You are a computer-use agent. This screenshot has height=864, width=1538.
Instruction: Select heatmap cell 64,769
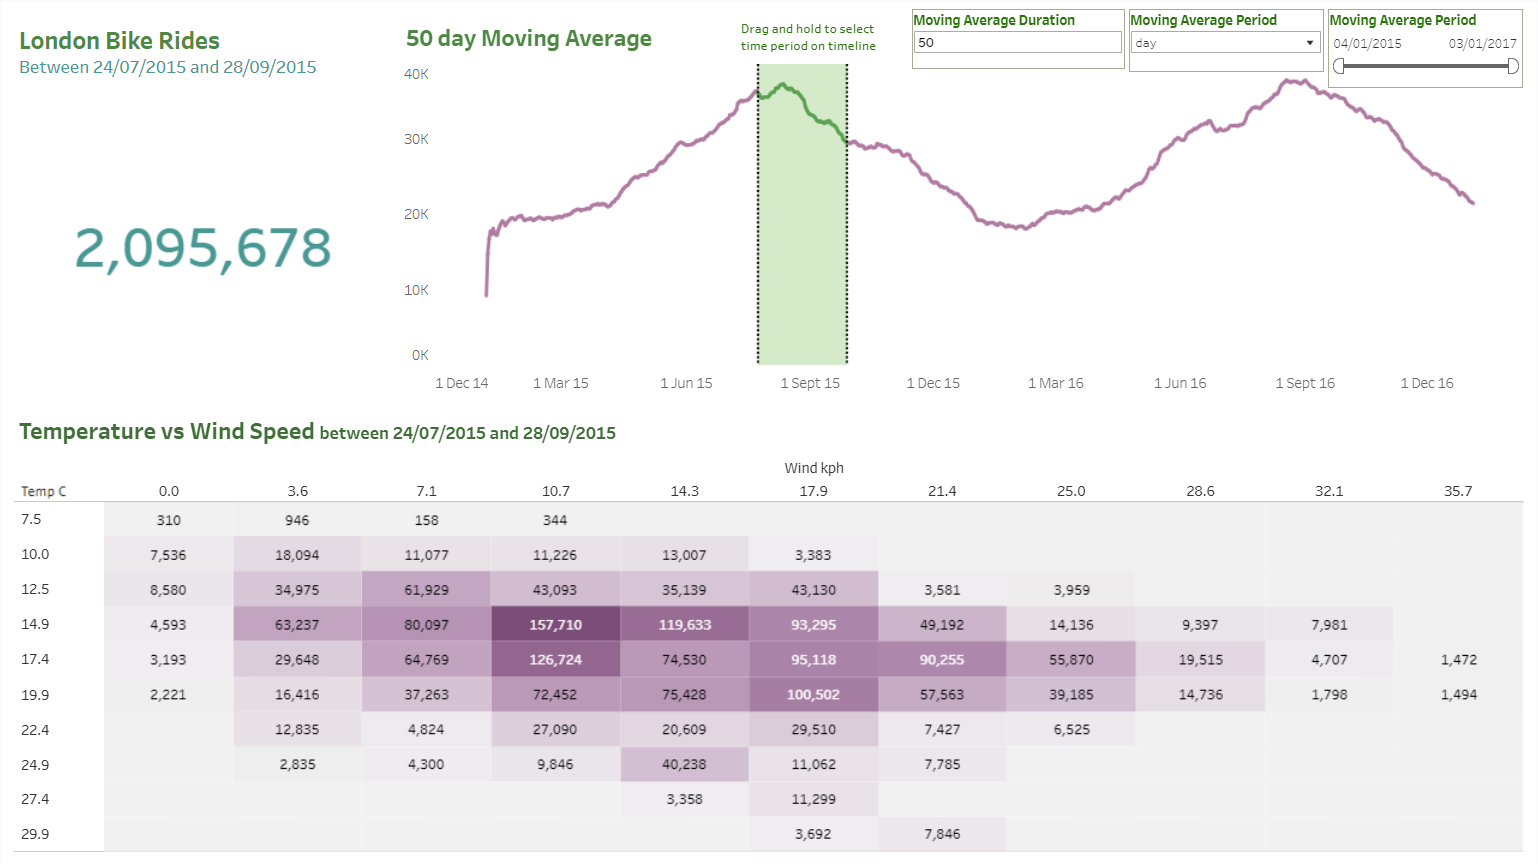click(426, 659)
